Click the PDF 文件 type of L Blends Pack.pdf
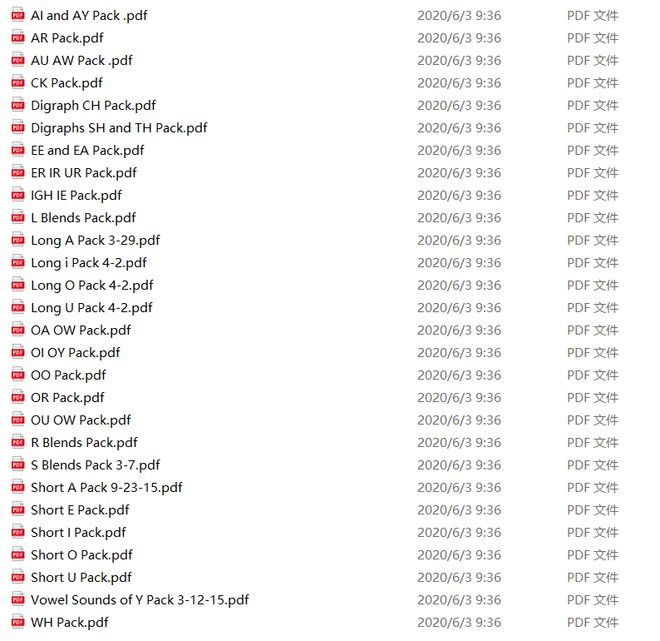The width and height of the screenshot is (660, 641). [593, 218]
